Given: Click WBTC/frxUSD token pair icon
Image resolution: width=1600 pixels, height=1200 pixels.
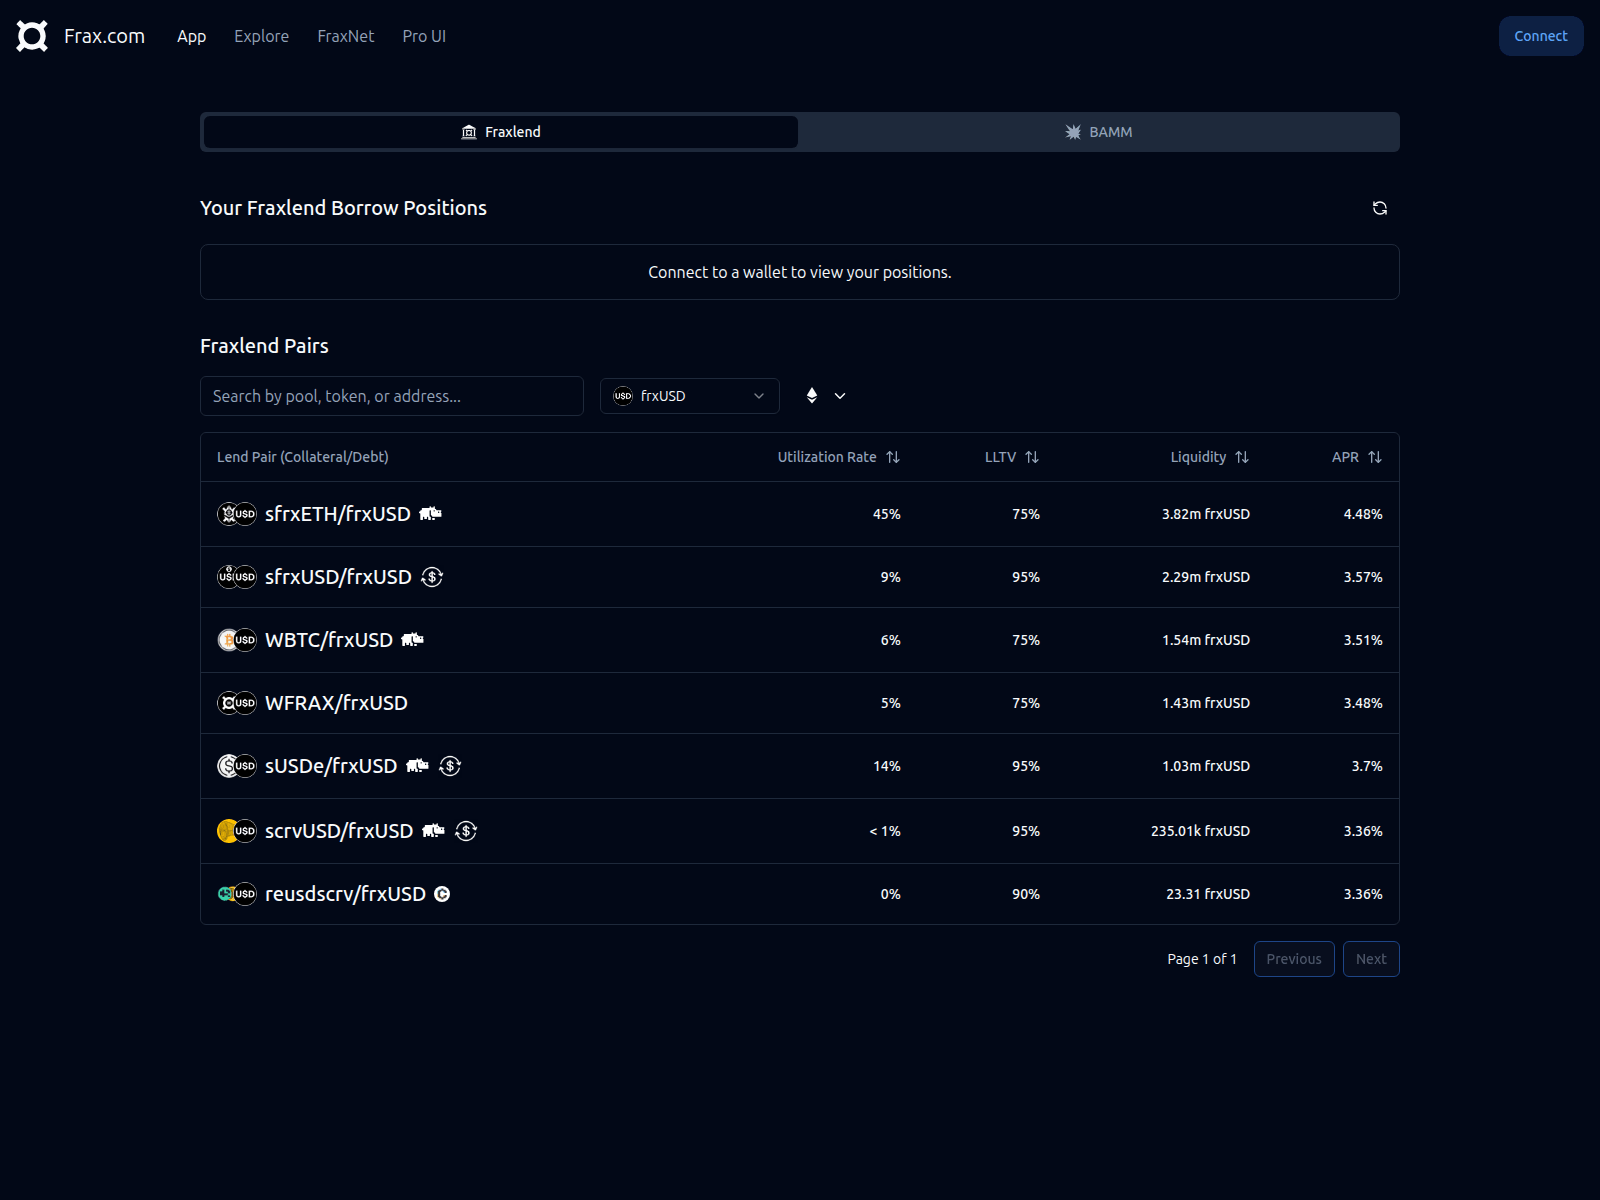Looking at the screenshot, I should click(237, 640).
